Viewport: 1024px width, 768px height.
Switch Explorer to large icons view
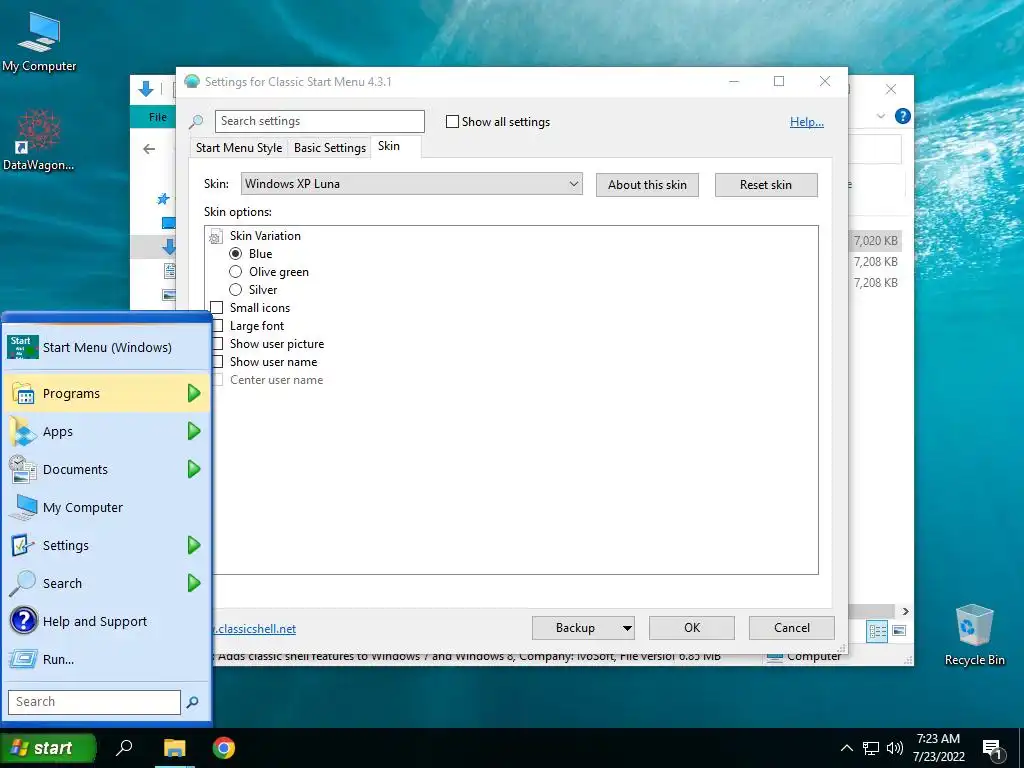click(x=899, y=631)
